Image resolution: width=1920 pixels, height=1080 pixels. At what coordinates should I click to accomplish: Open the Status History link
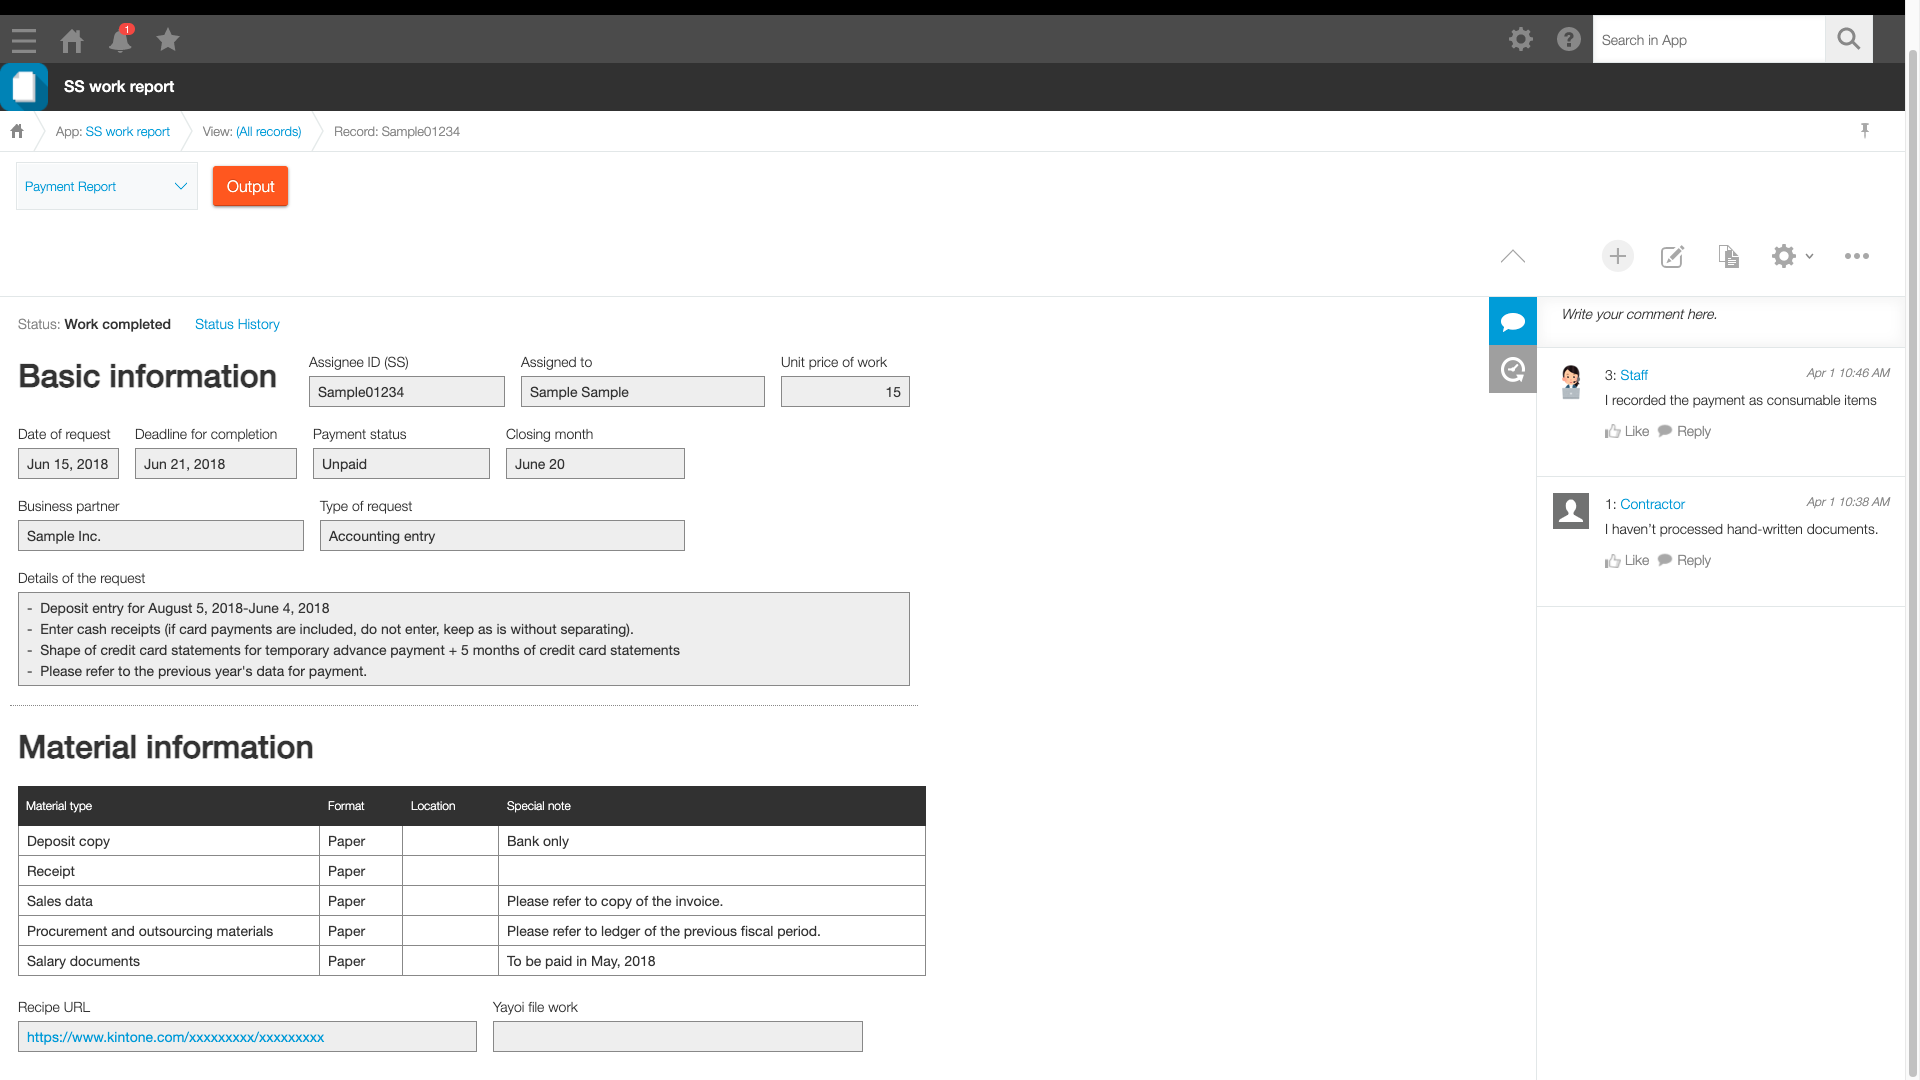[237, 324]
